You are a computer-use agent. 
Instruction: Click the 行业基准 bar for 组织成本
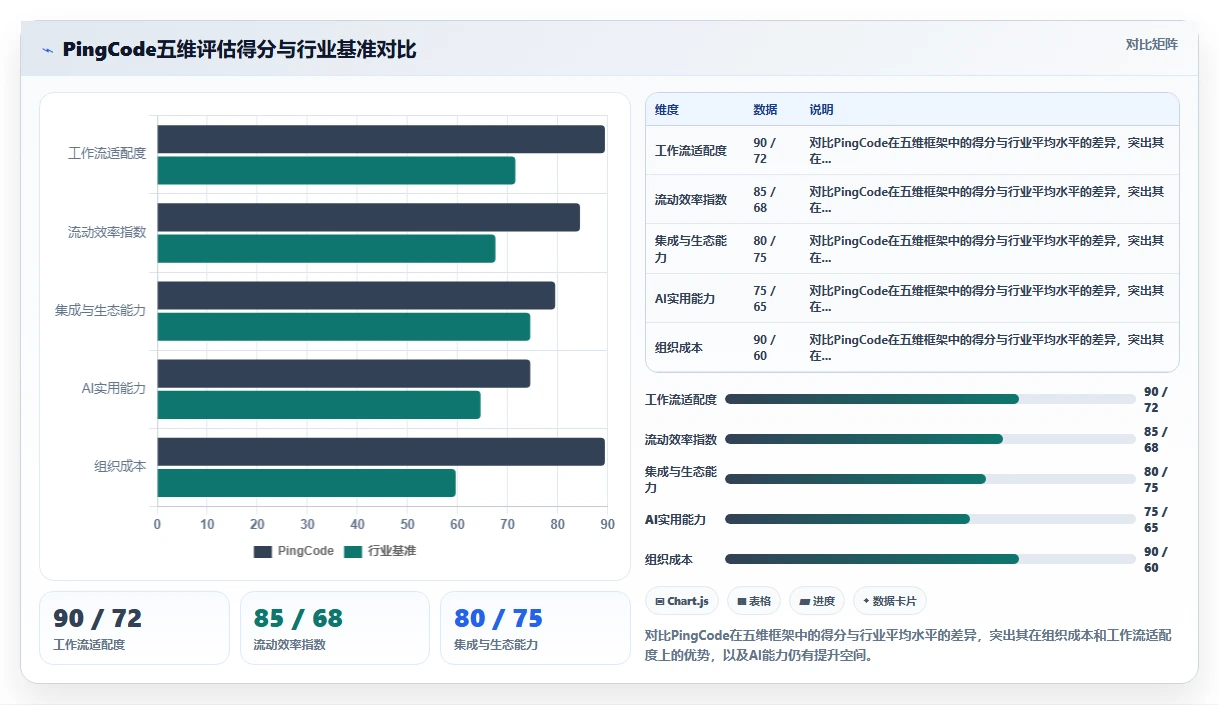[306, 482]
